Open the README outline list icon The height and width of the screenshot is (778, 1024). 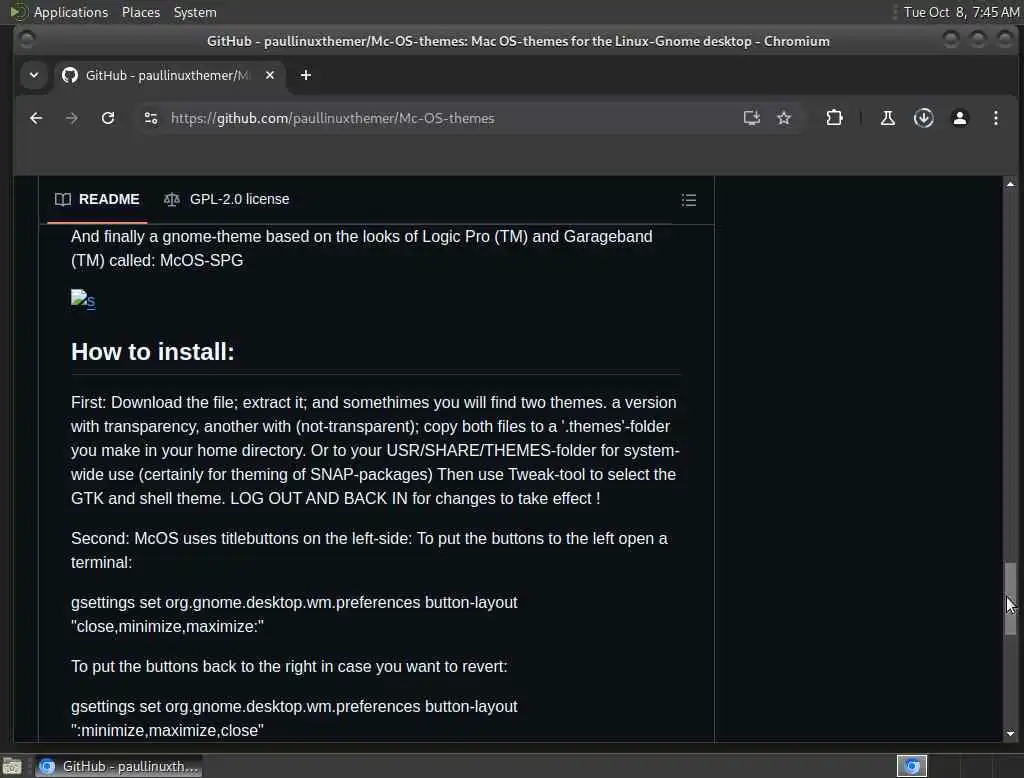688,200
